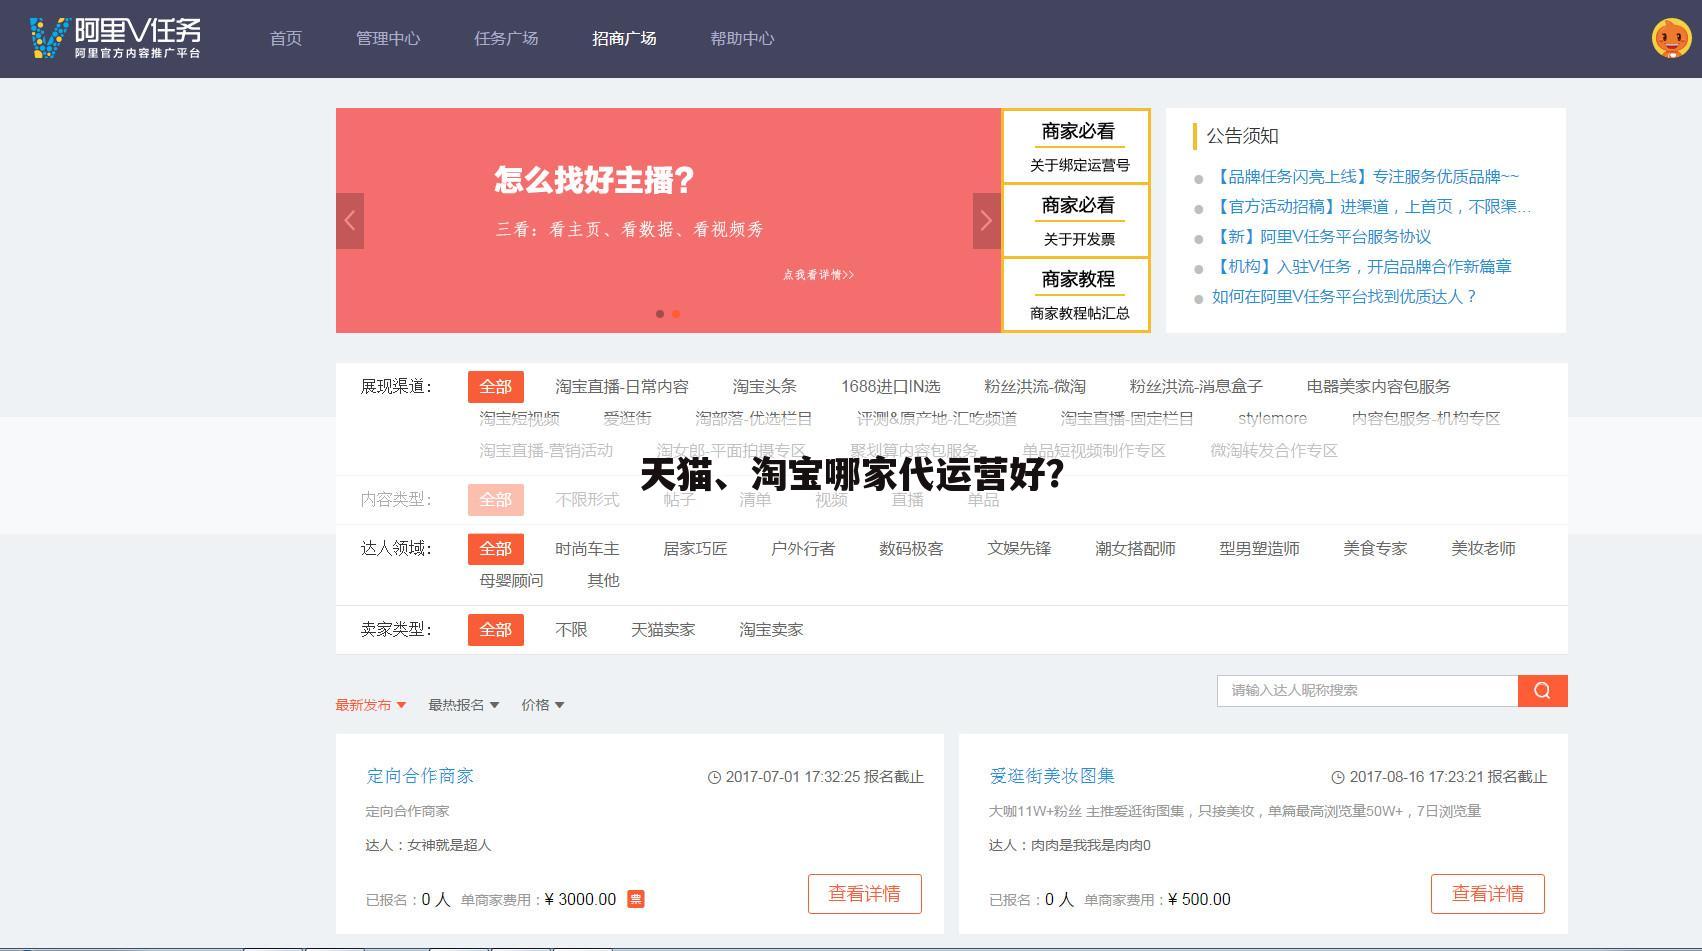Open the user avatar in header

pos(1671,38)
